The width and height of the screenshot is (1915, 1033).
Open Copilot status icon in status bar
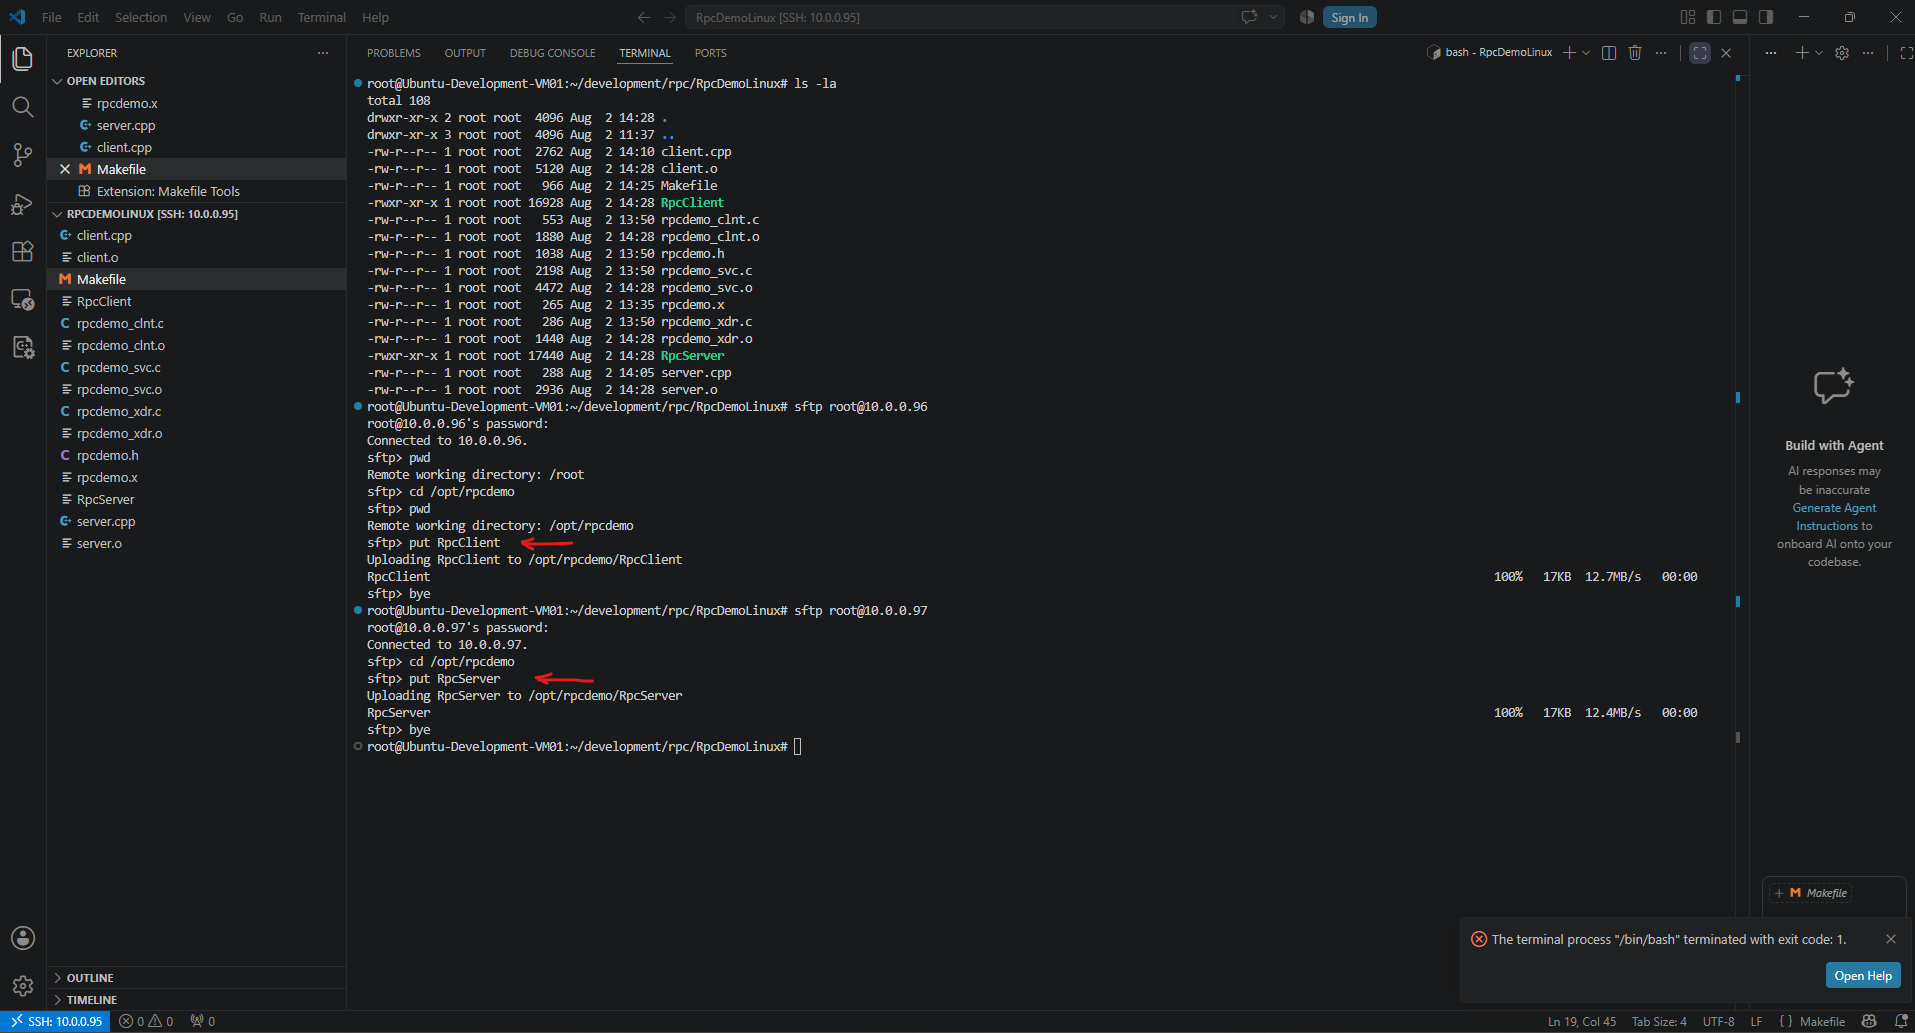1869,1021
